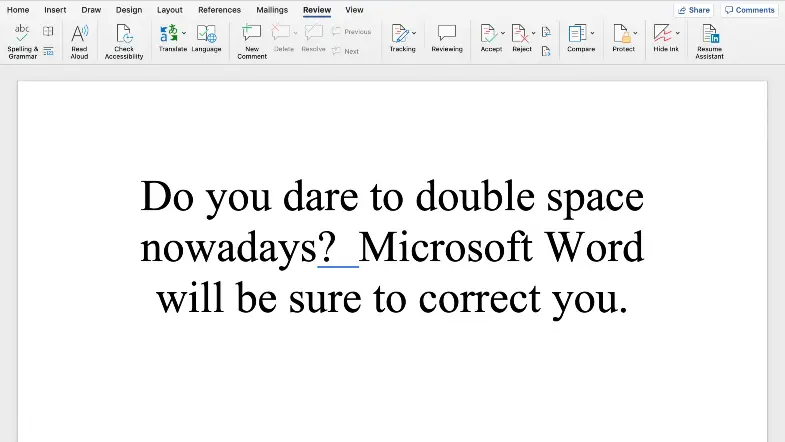
Task: Expand the Delete comment dropdown arrow
Action: pyautogui.click(x=295, y=33)
